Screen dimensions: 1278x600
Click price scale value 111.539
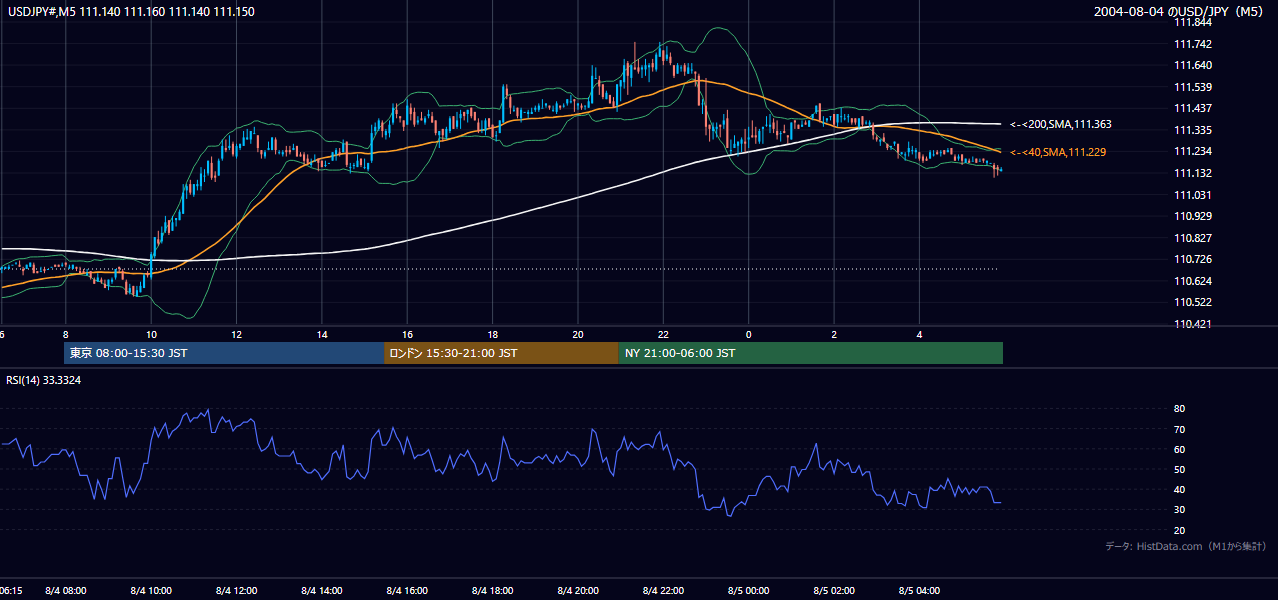[1193, 87]
